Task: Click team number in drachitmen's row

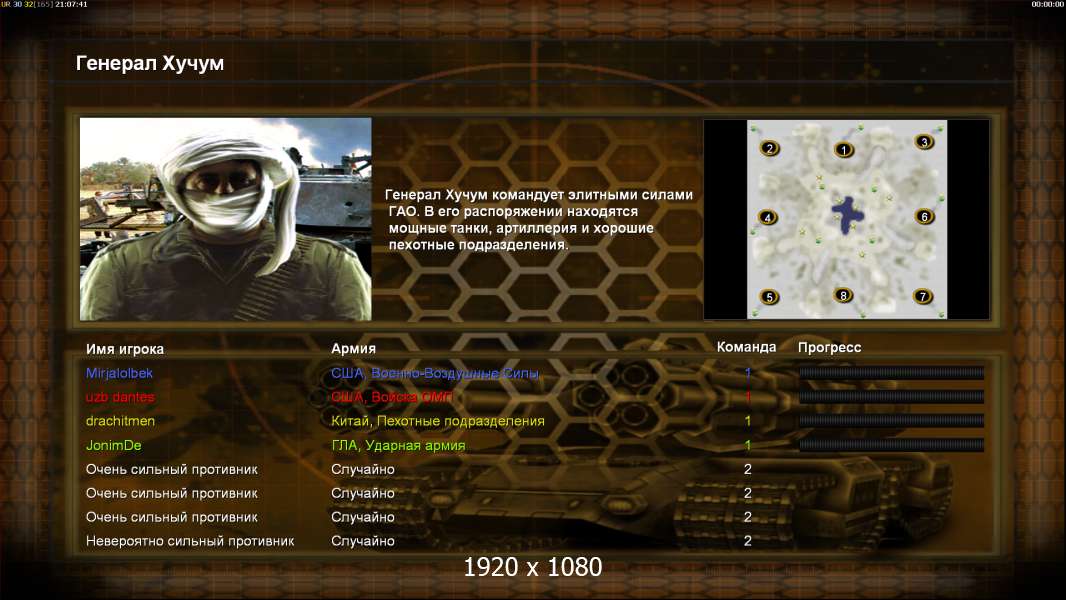Action: [x=748, y=421]
